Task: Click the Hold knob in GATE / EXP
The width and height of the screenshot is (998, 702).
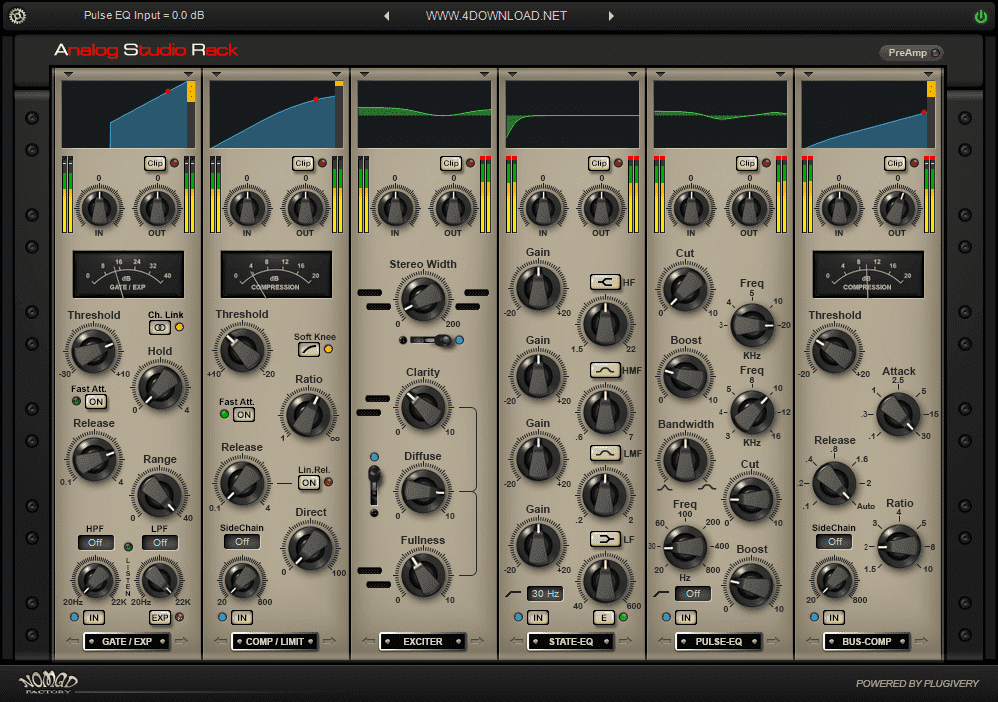Action: pos(160,386)
